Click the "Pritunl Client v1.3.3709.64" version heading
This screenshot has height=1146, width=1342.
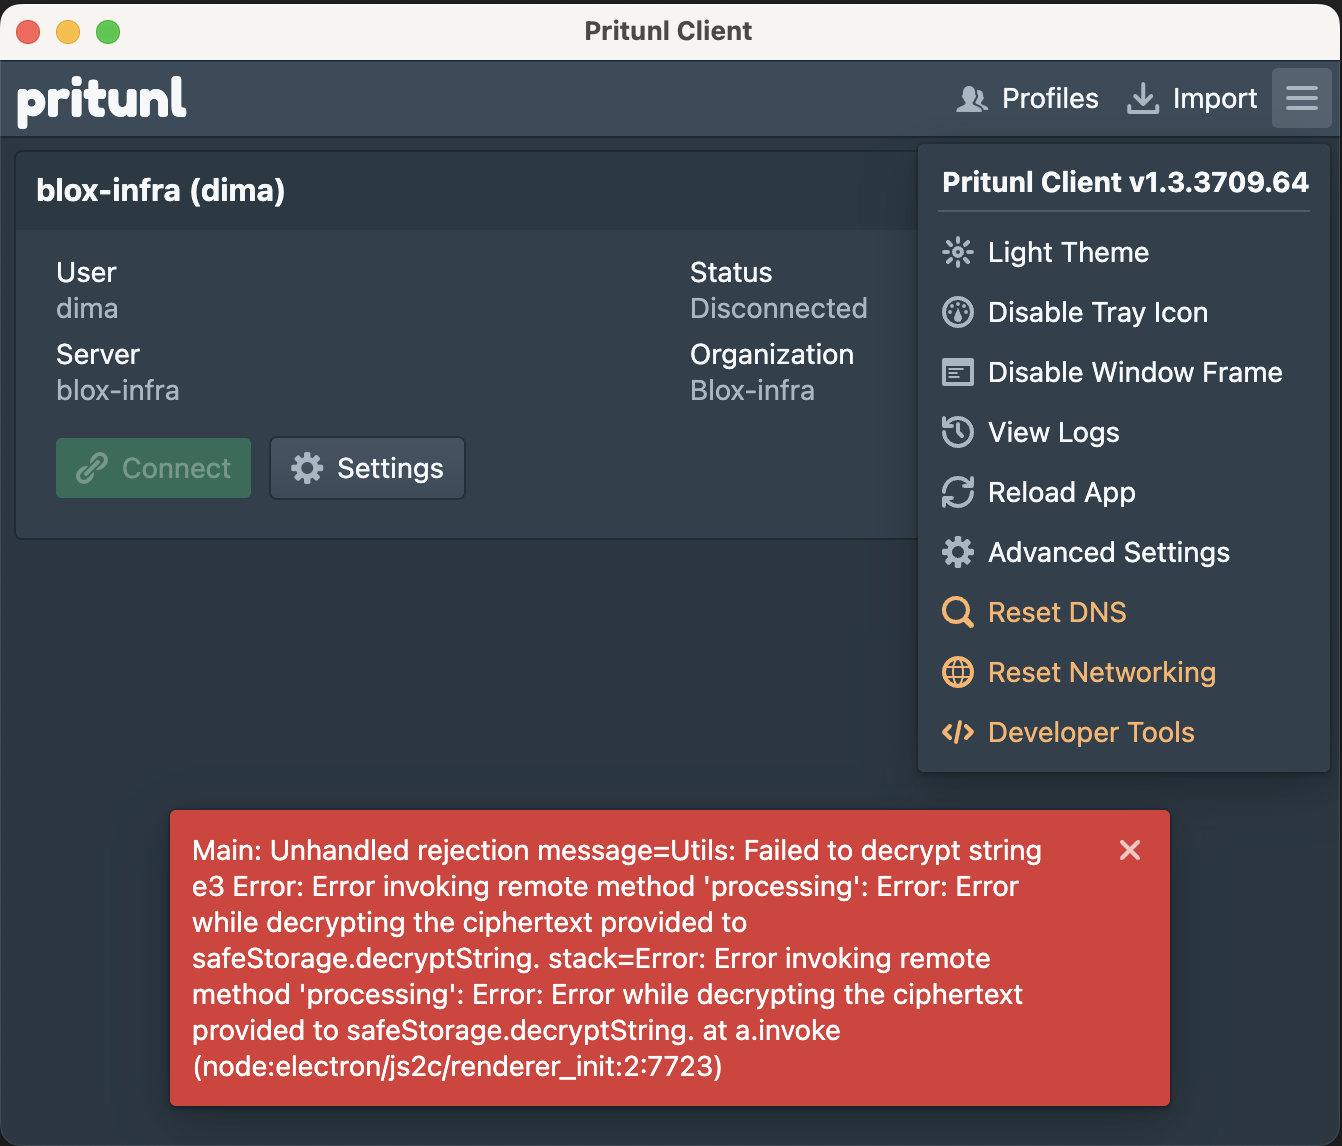1125,182
